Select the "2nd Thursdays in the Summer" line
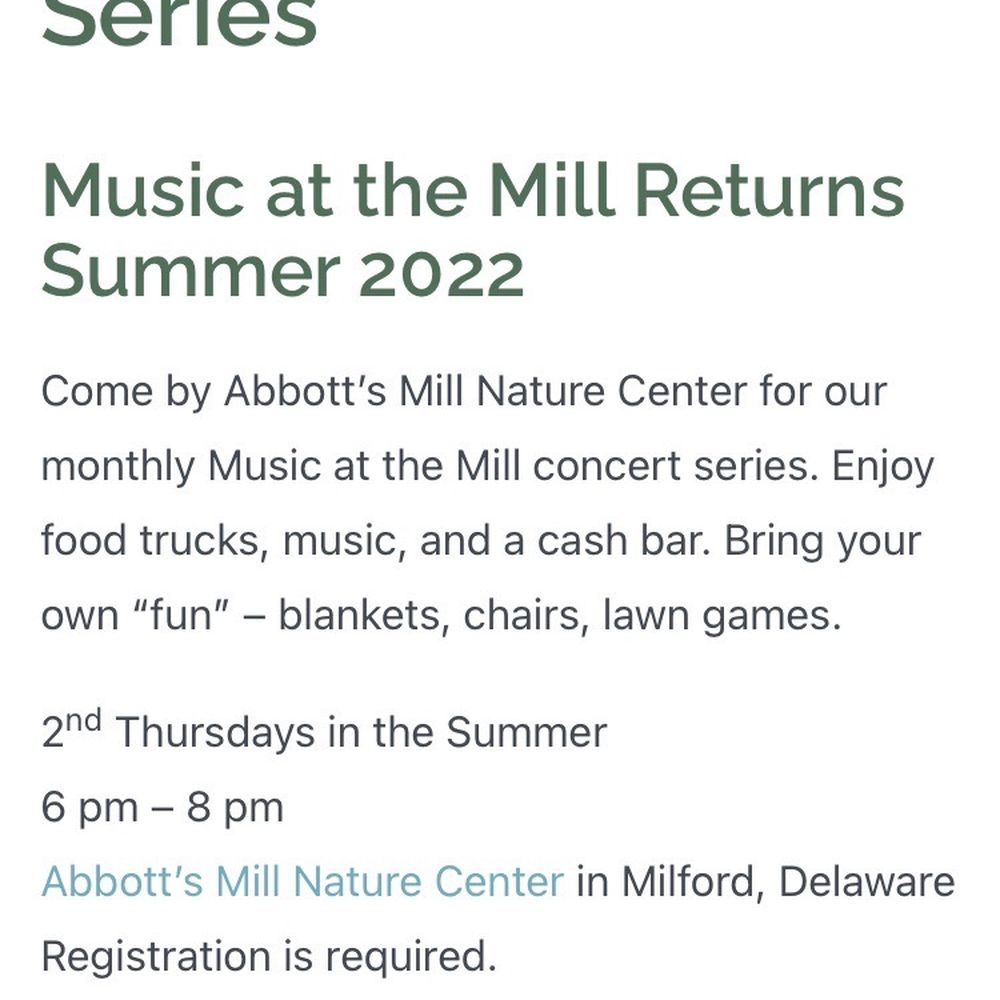Image resolution: width=1000 pixels, height=1000 pixels. (x=324, y=733)
